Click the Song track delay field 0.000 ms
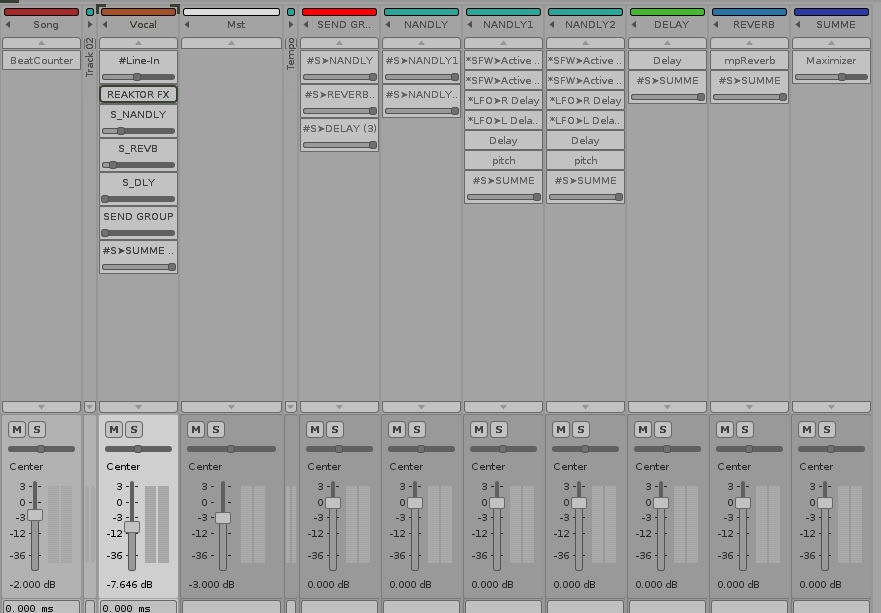The width and height of the screenshot is (881, 613). coord(41,607)
